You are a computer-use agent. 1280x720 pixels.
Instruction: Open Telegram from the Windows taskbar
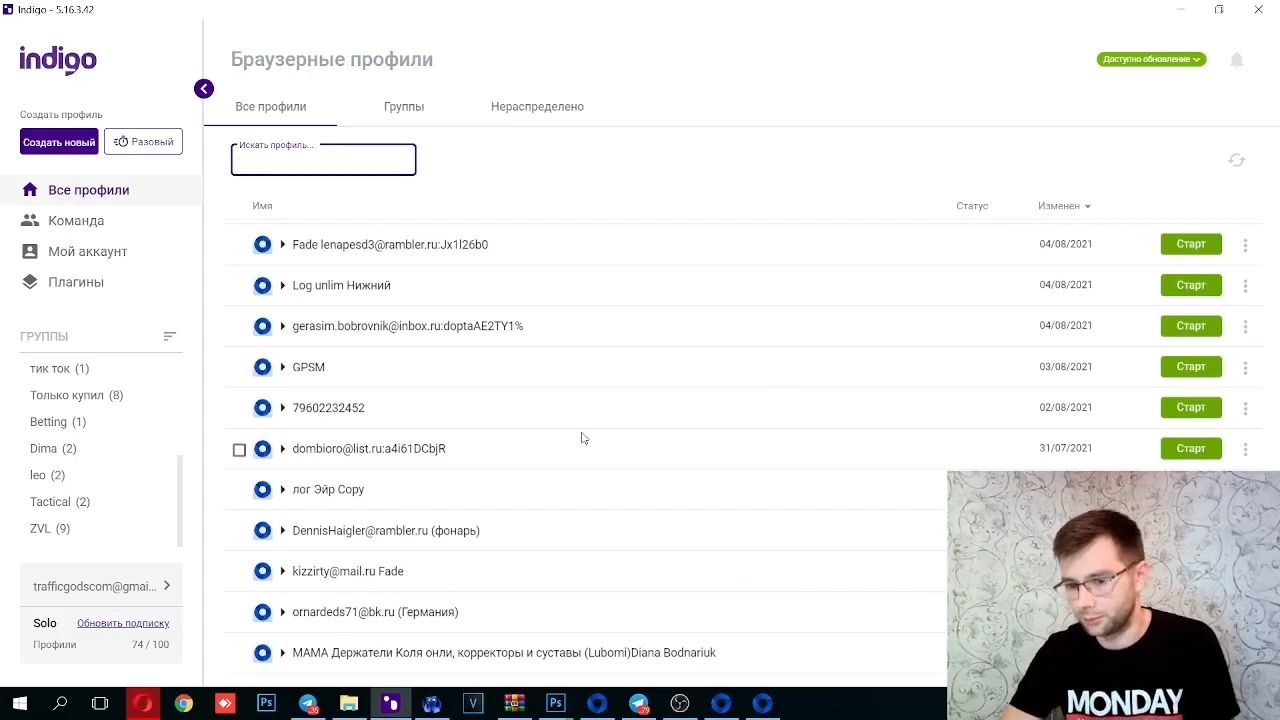pyautogui.click(x=308, y=703)
